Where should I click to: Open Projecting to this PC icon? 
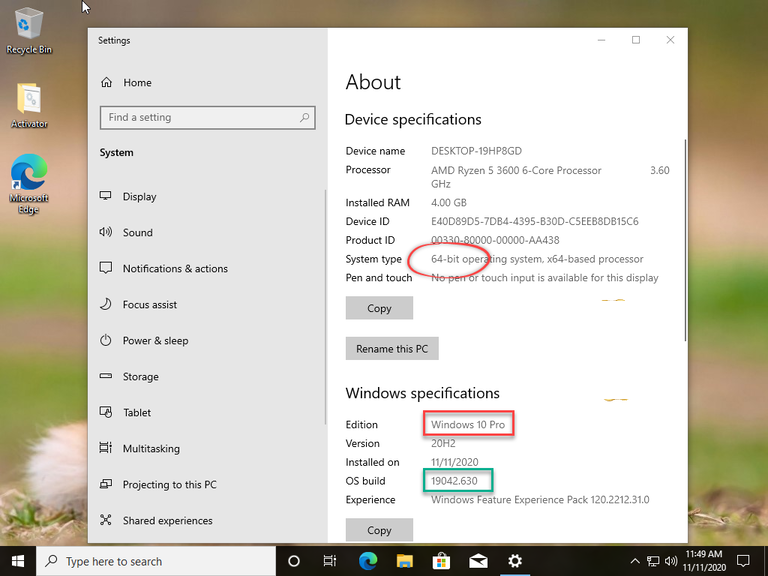click(x=106, y=484)
